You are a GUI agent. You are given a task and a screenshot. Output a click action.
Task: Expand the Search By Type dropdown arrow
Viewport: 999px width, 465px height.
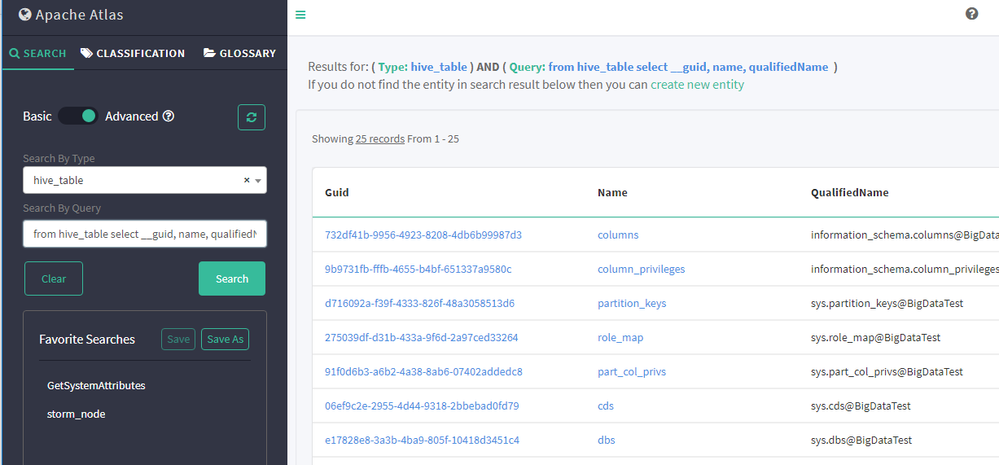tap(258, 181)
